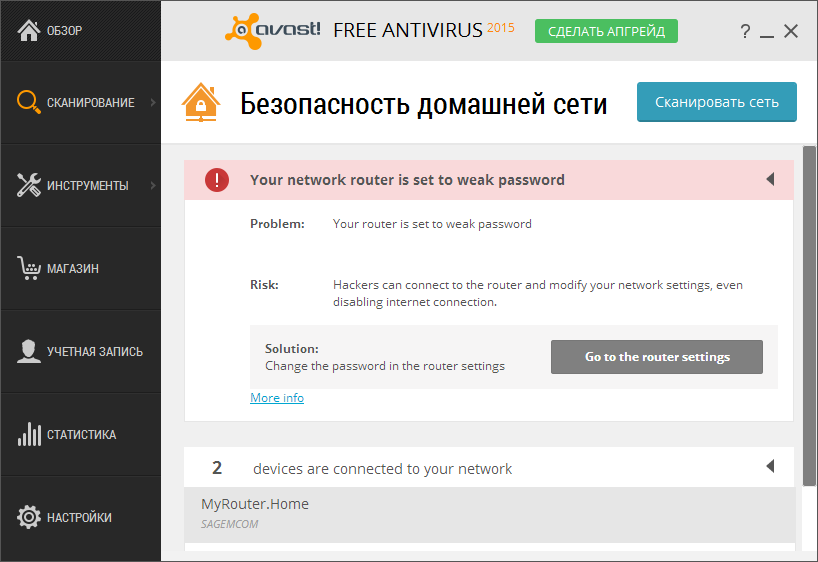Collapse the weak password warning section
Screen dimensions: 818x562
pyautogui.click(x=770, y=180)
